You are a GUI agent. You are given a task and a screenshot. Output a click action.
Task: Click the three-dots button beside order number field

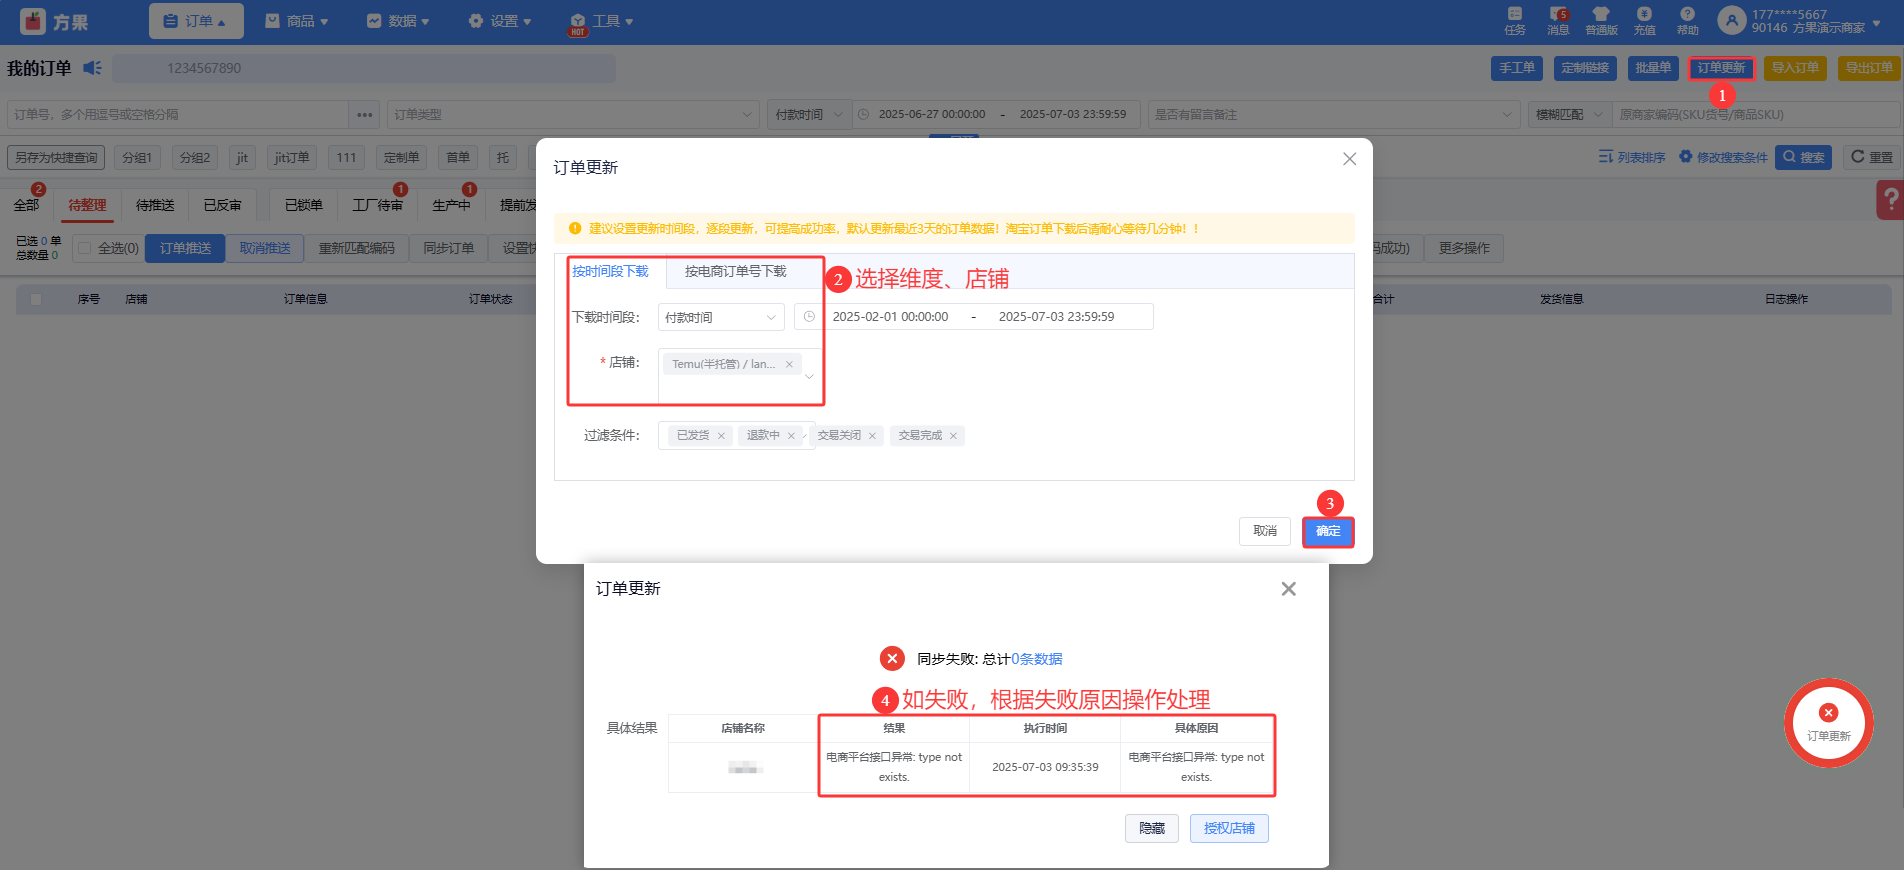click(364, 115)
